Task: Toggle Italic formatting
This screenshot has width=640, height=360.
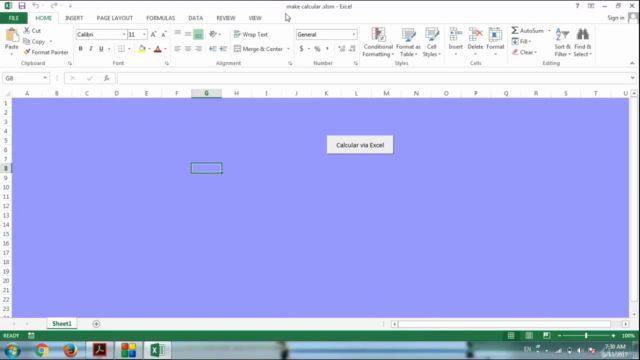Action: point(91,49)
